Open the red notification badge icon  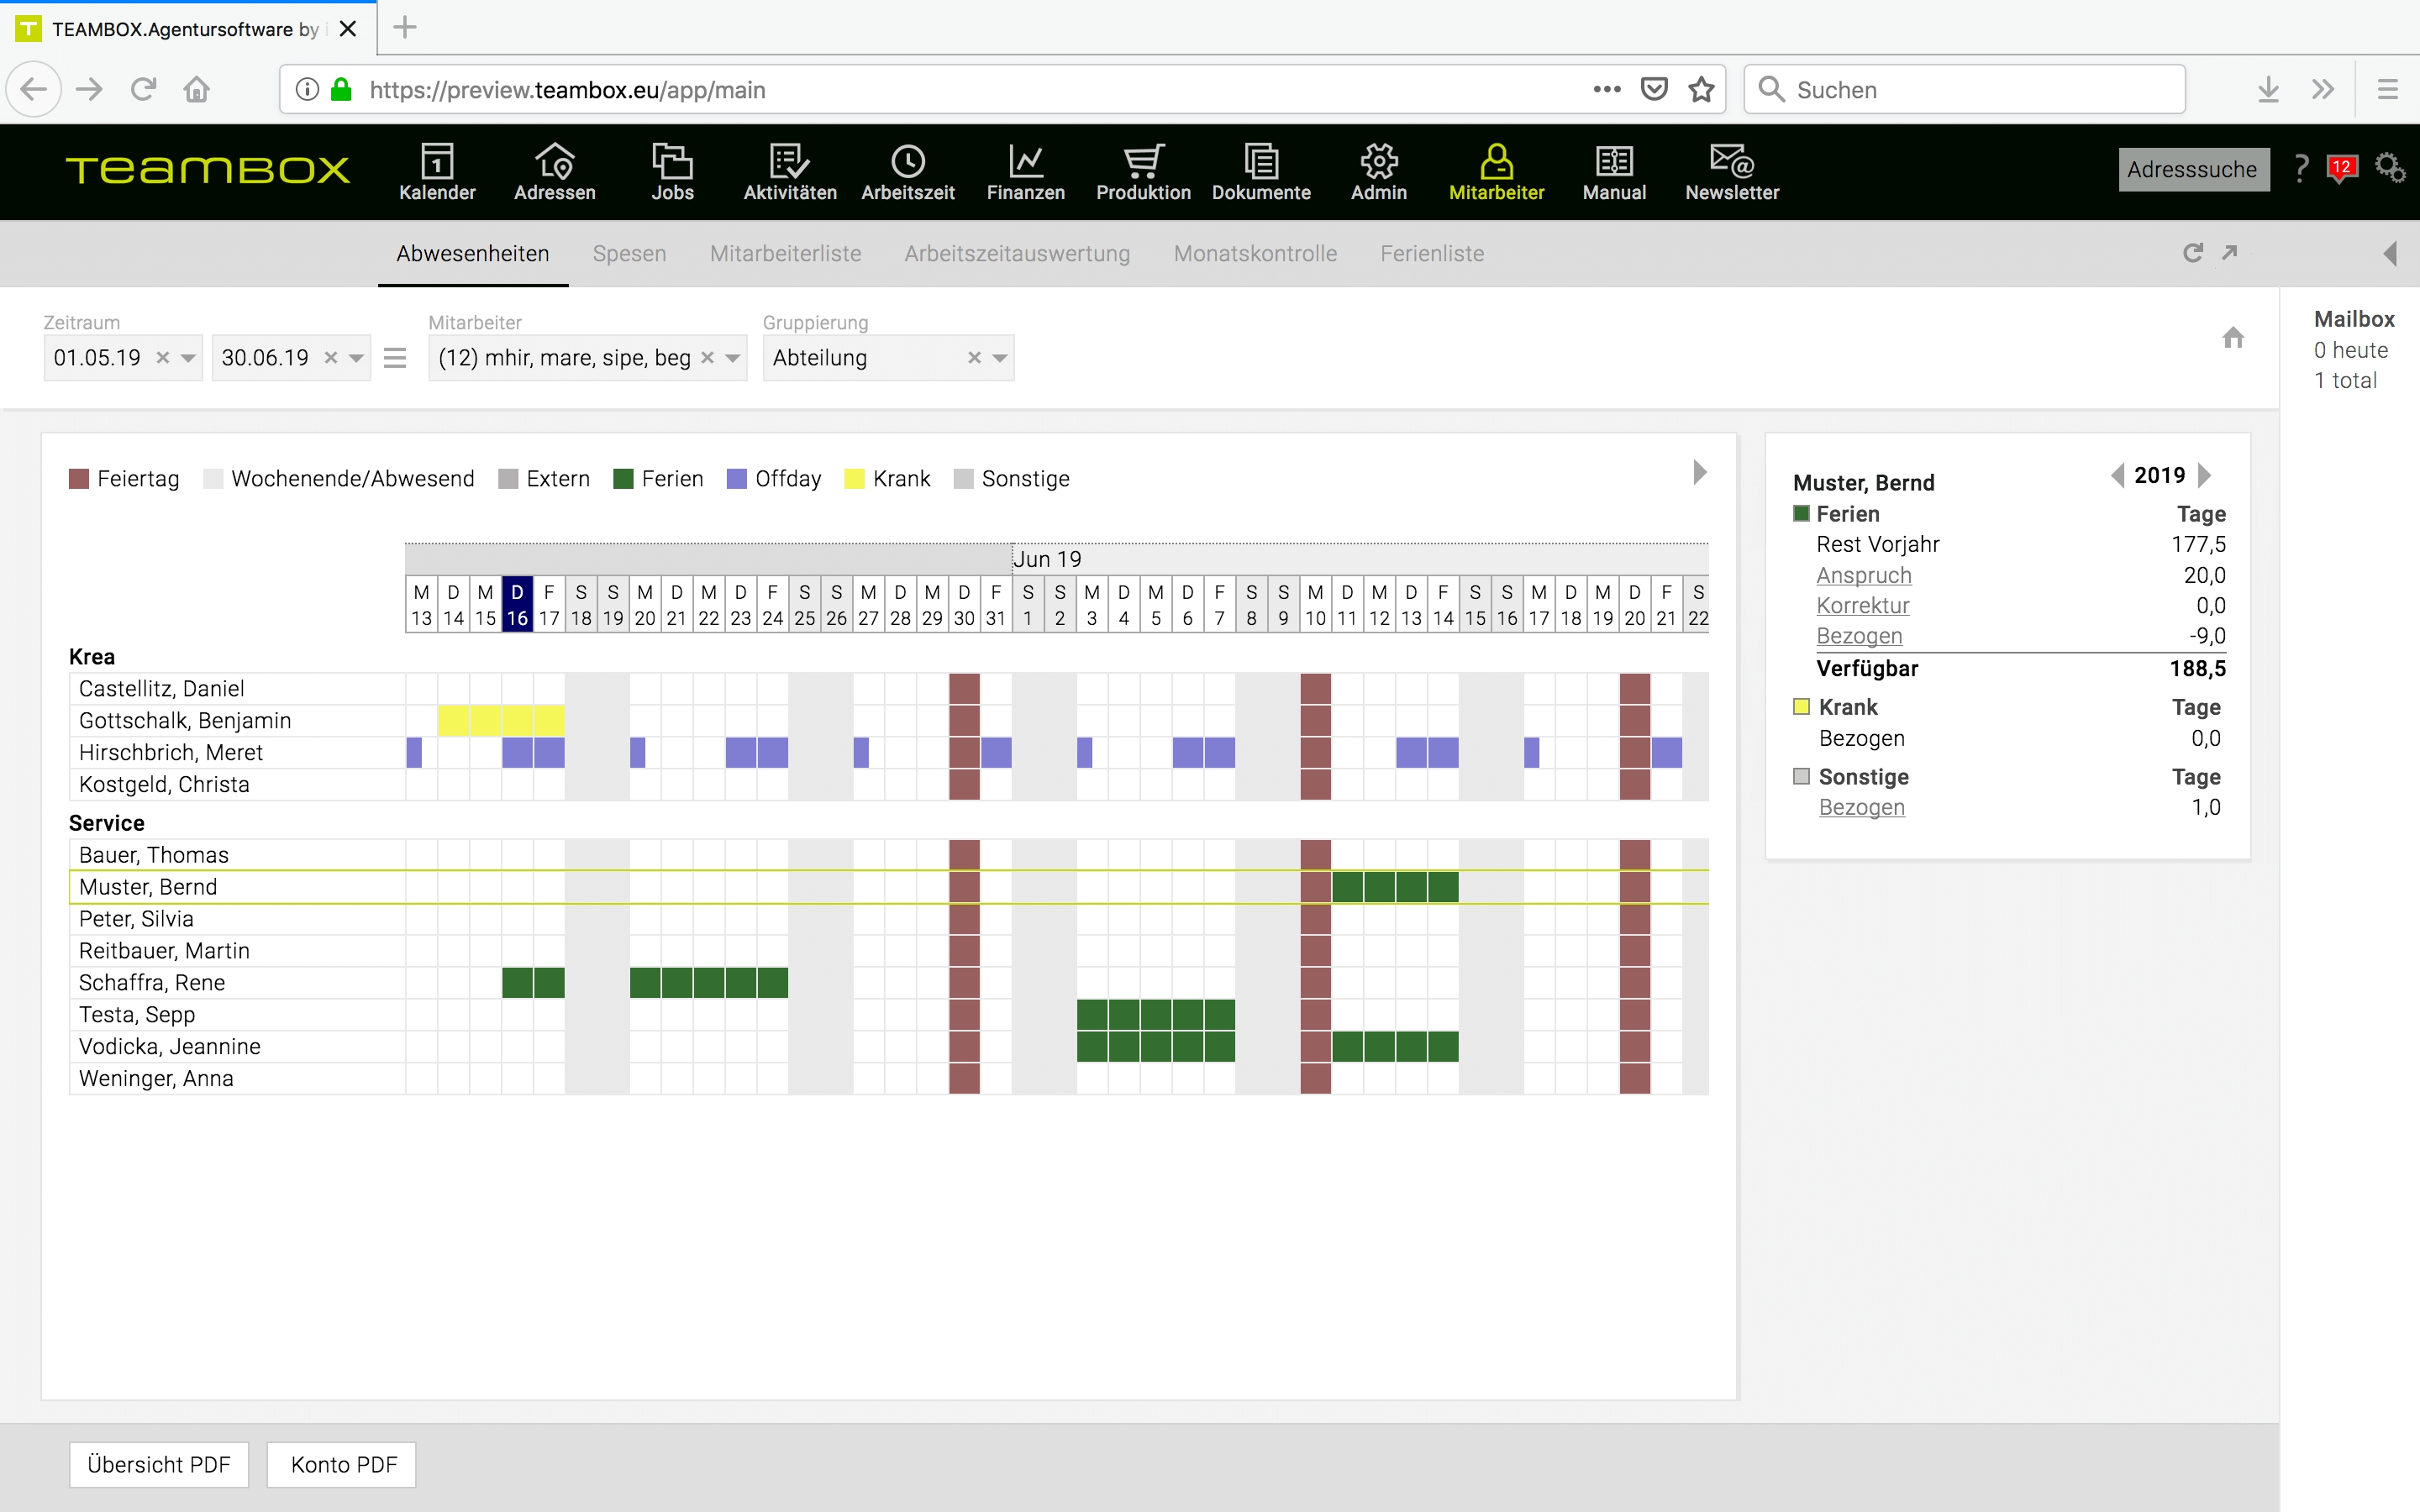2342,168
